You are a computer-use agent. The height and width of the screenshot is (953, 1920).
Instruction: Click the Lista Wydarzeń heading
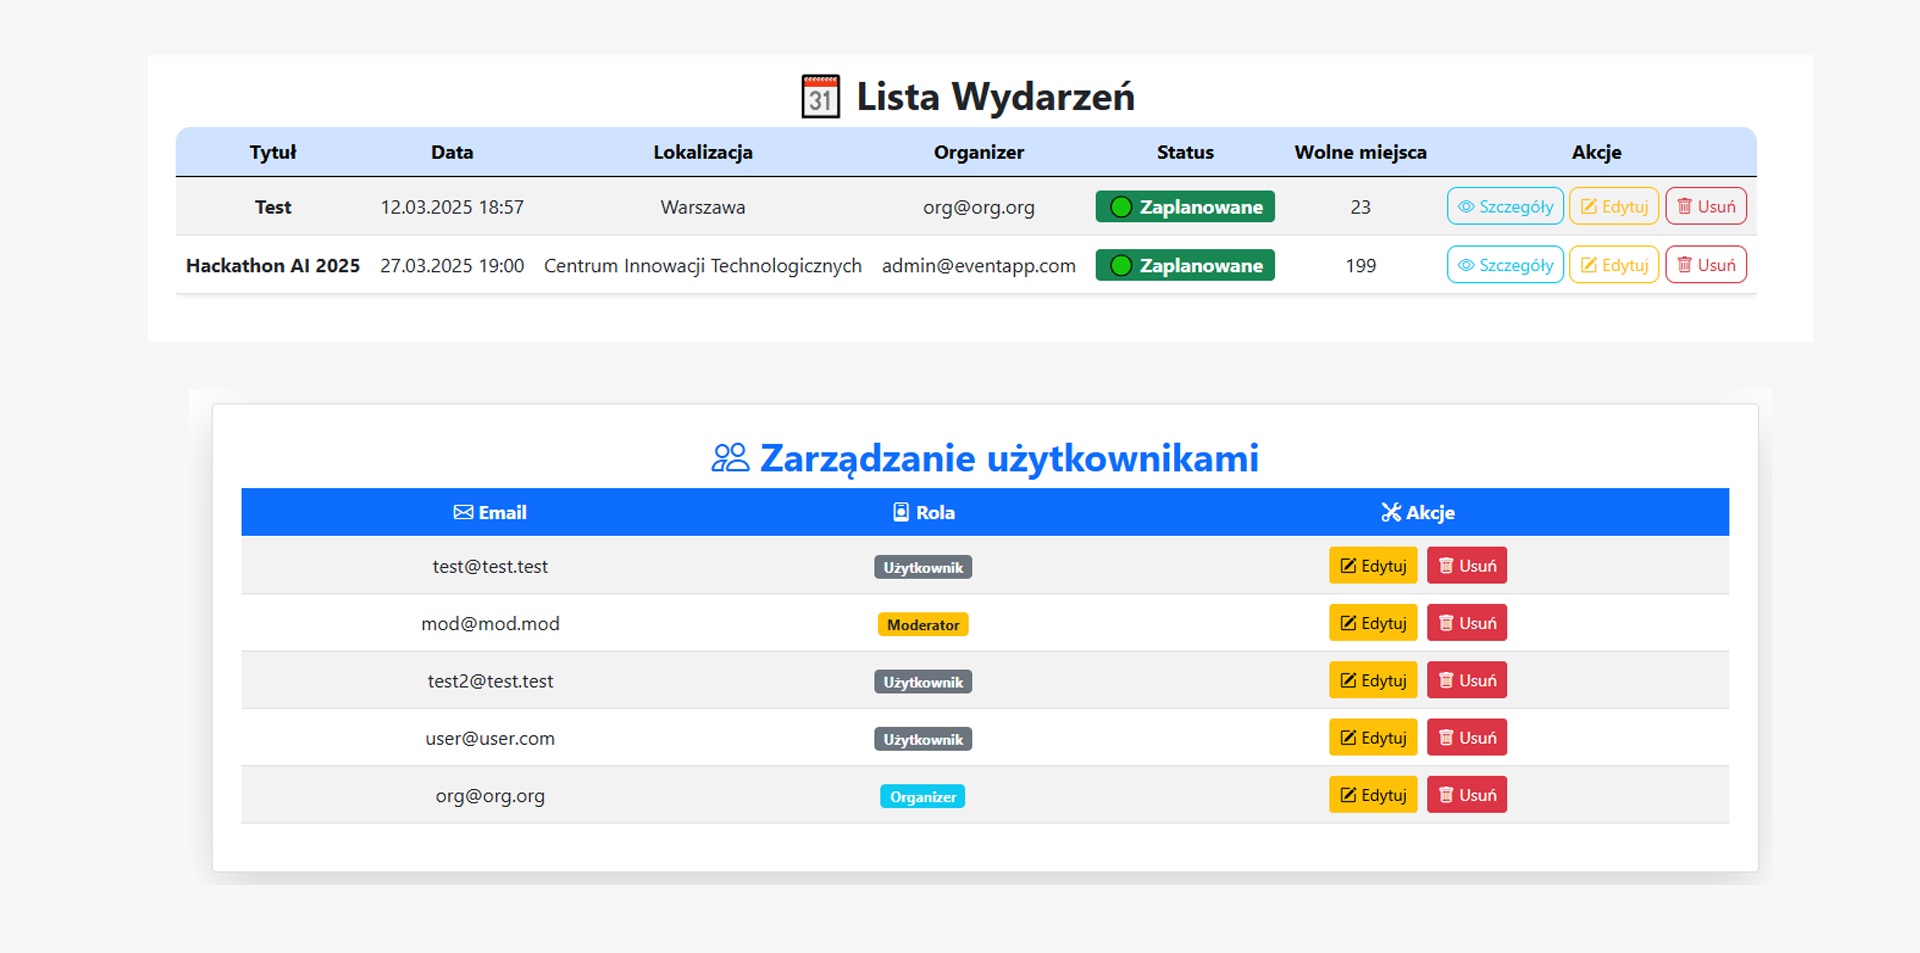point(995,97)
